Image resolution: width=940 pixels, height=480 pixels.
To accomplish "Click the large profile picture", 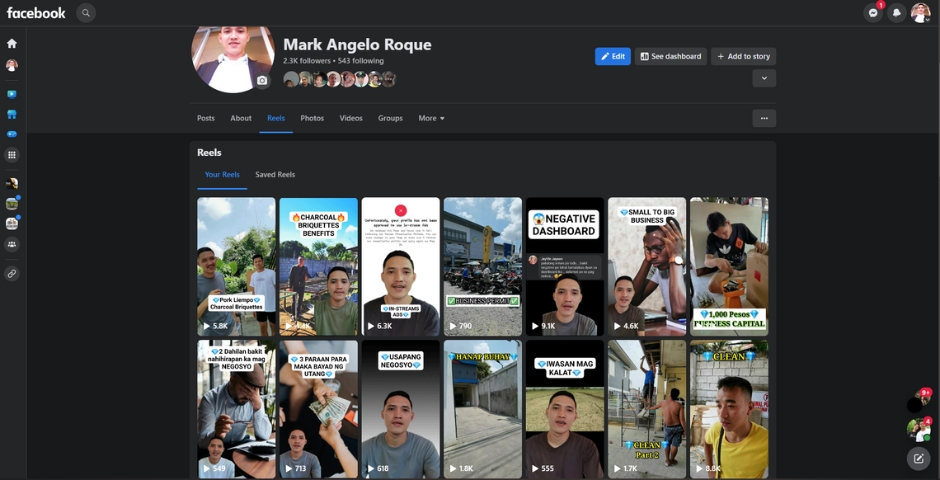I will (233, 59).
